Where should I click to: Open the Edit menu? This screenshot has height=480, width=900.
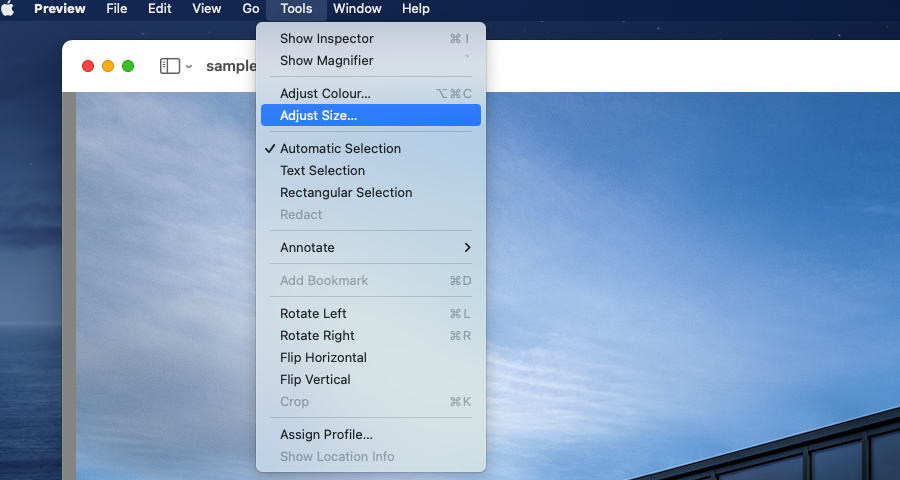coord(160,9)
